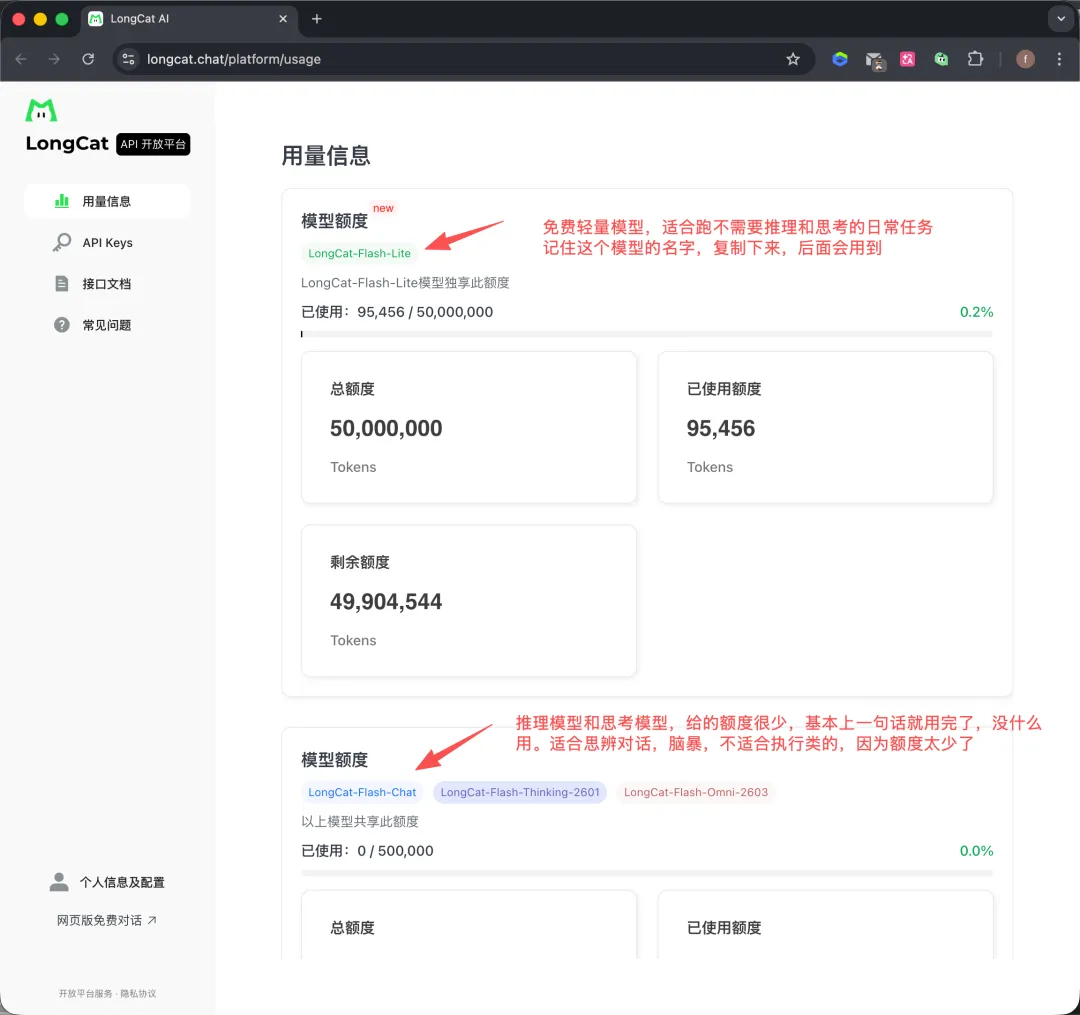Click the blue hexagon extension icon
The width and height of the screenshot is (1080, 1015).
click(x=840, y=59)
